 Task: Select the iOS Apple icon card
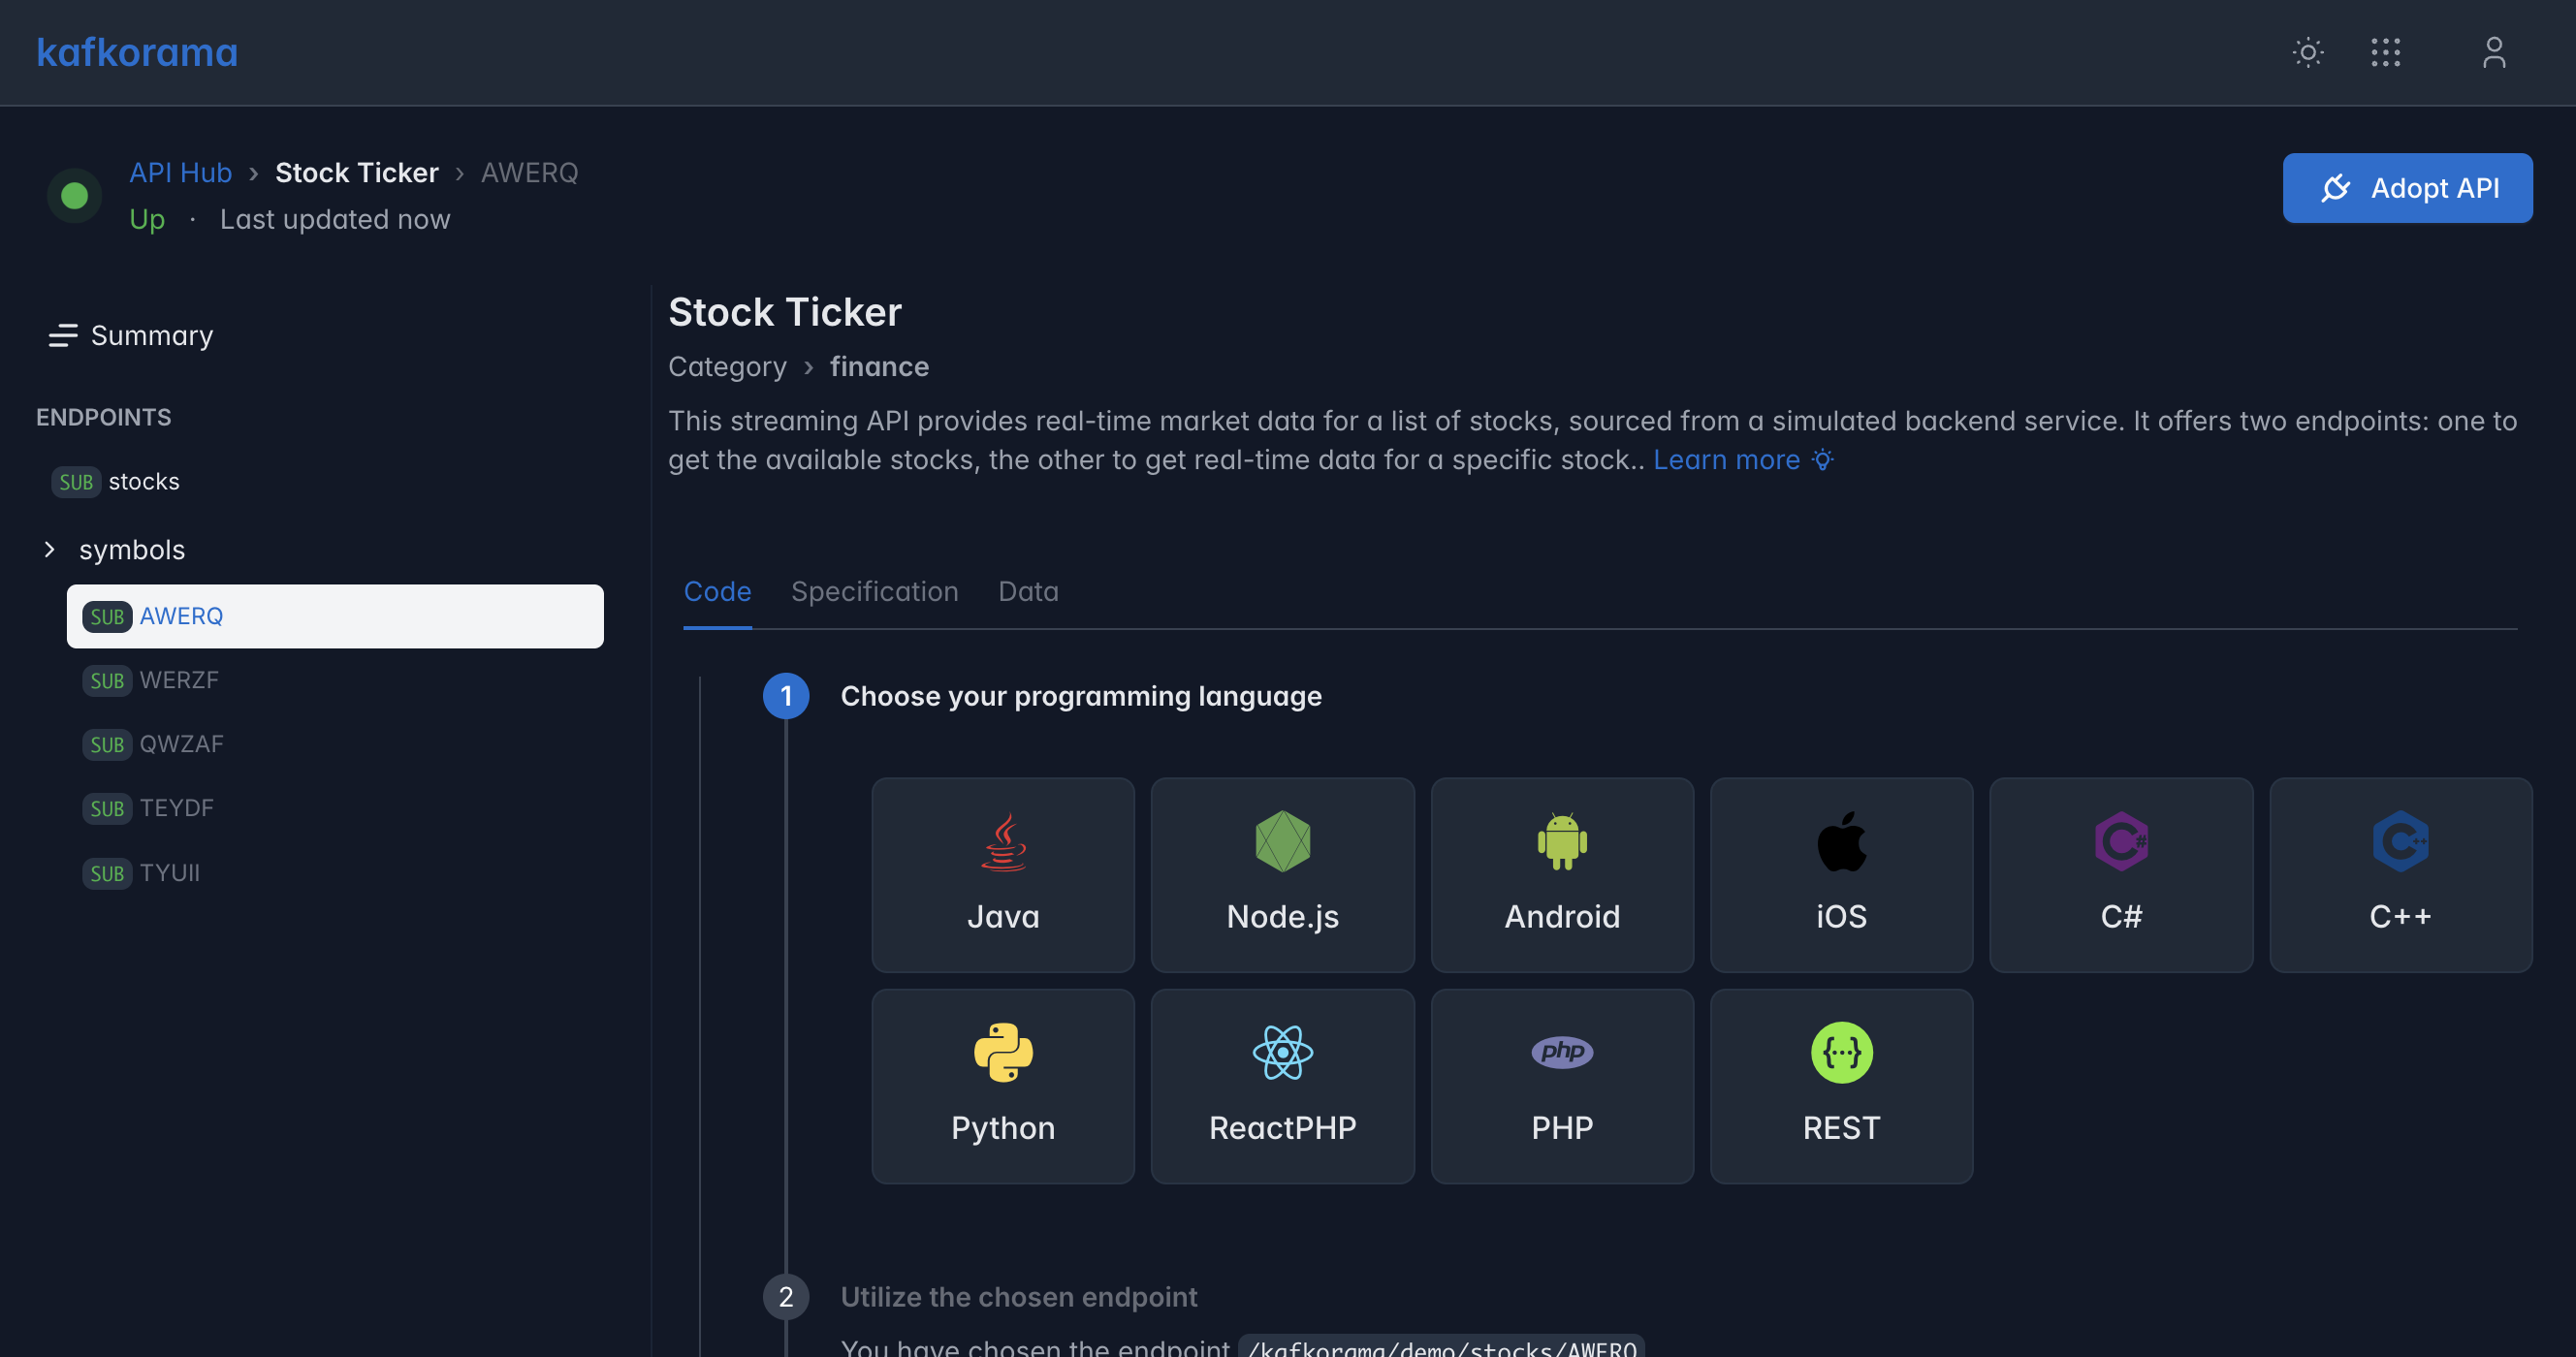coord(1841,875)
